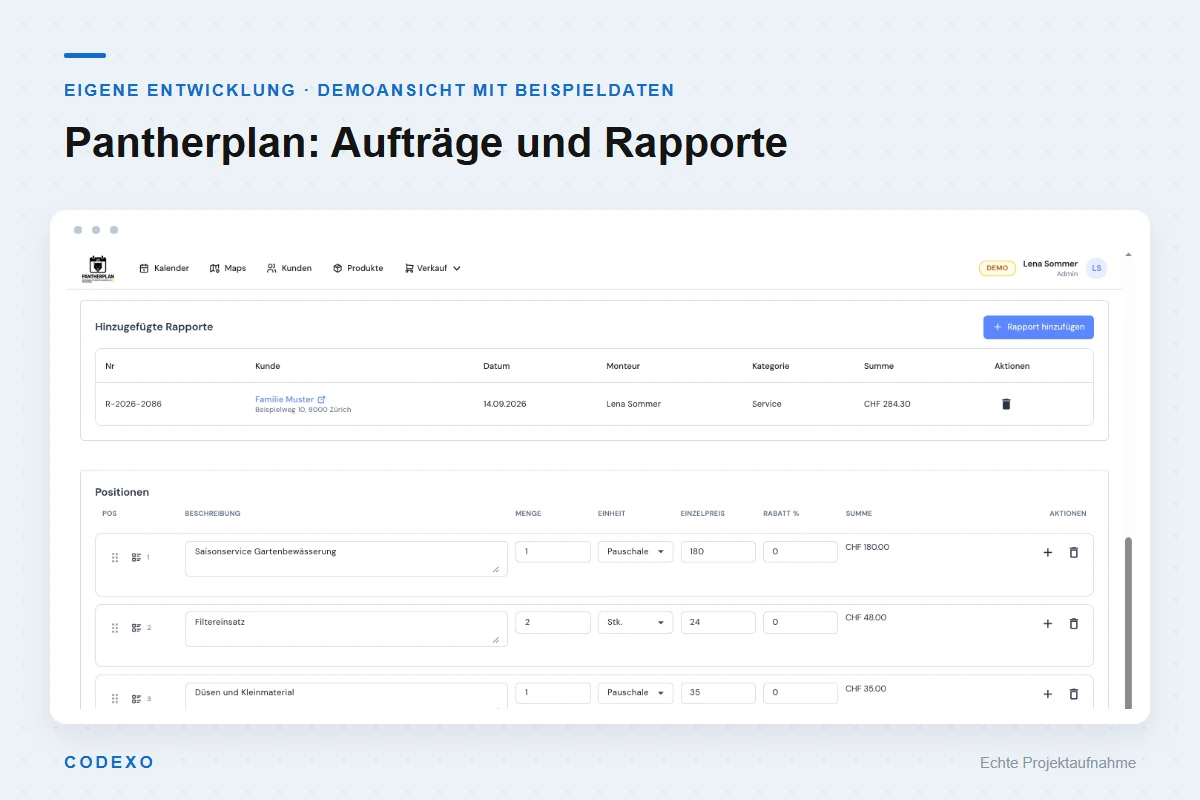
Task: Open unit dropdown for Düsen und Kleinmaterial
Action: point(635,693)
